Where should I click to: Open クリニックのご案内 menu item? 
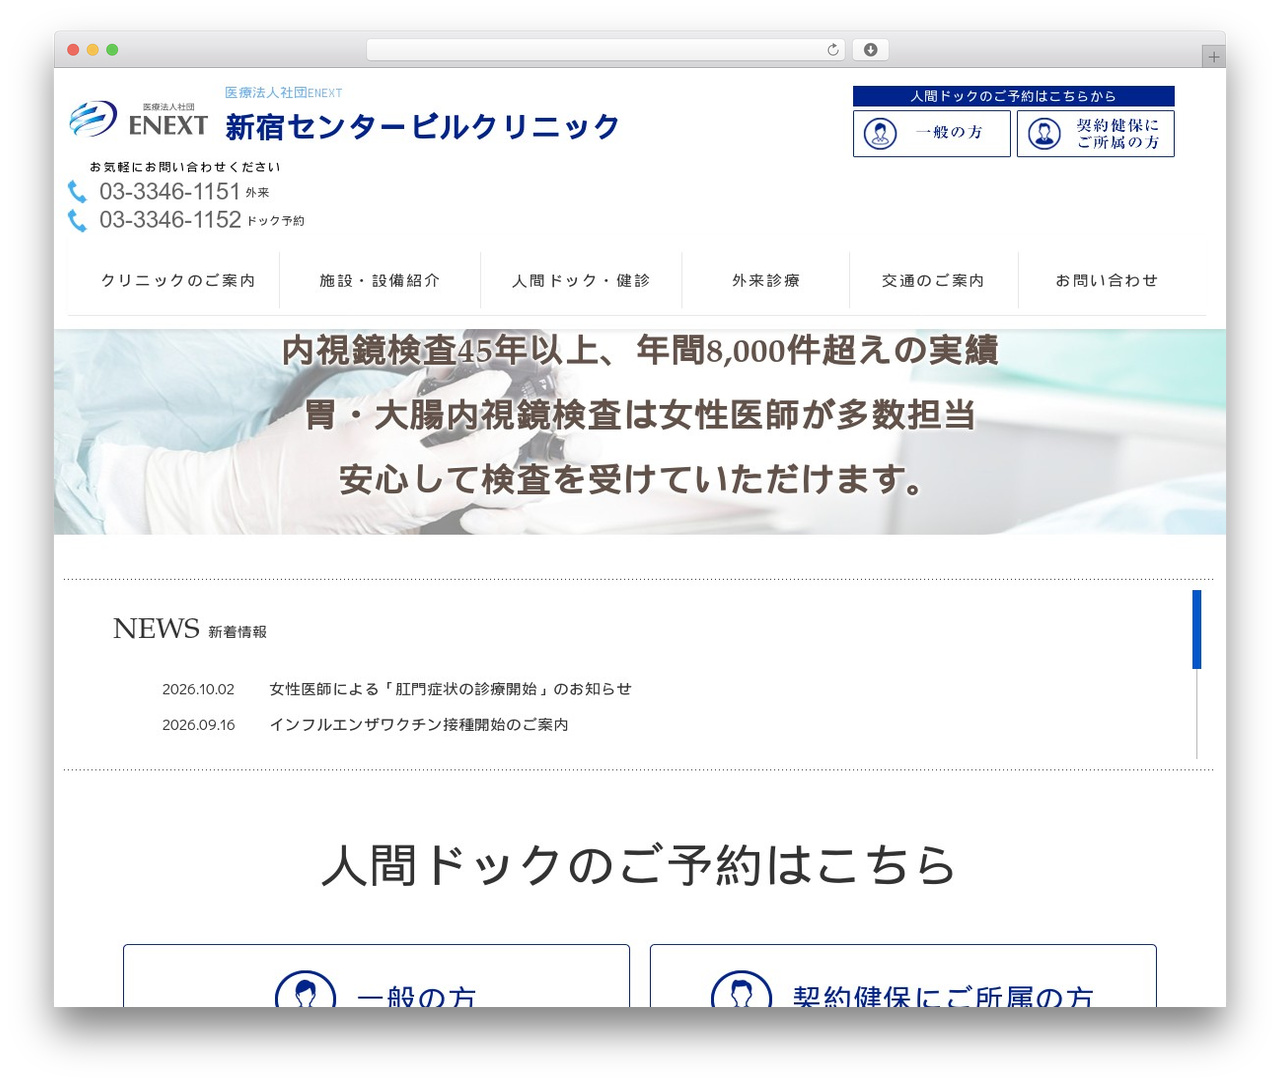[x=178, y=281]
